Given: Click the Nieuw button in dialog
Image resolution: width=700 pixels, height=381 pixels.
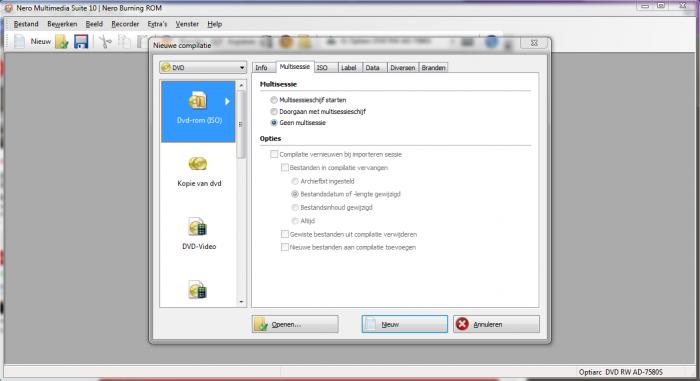Looking at the screenshot, I should point(404,324).
